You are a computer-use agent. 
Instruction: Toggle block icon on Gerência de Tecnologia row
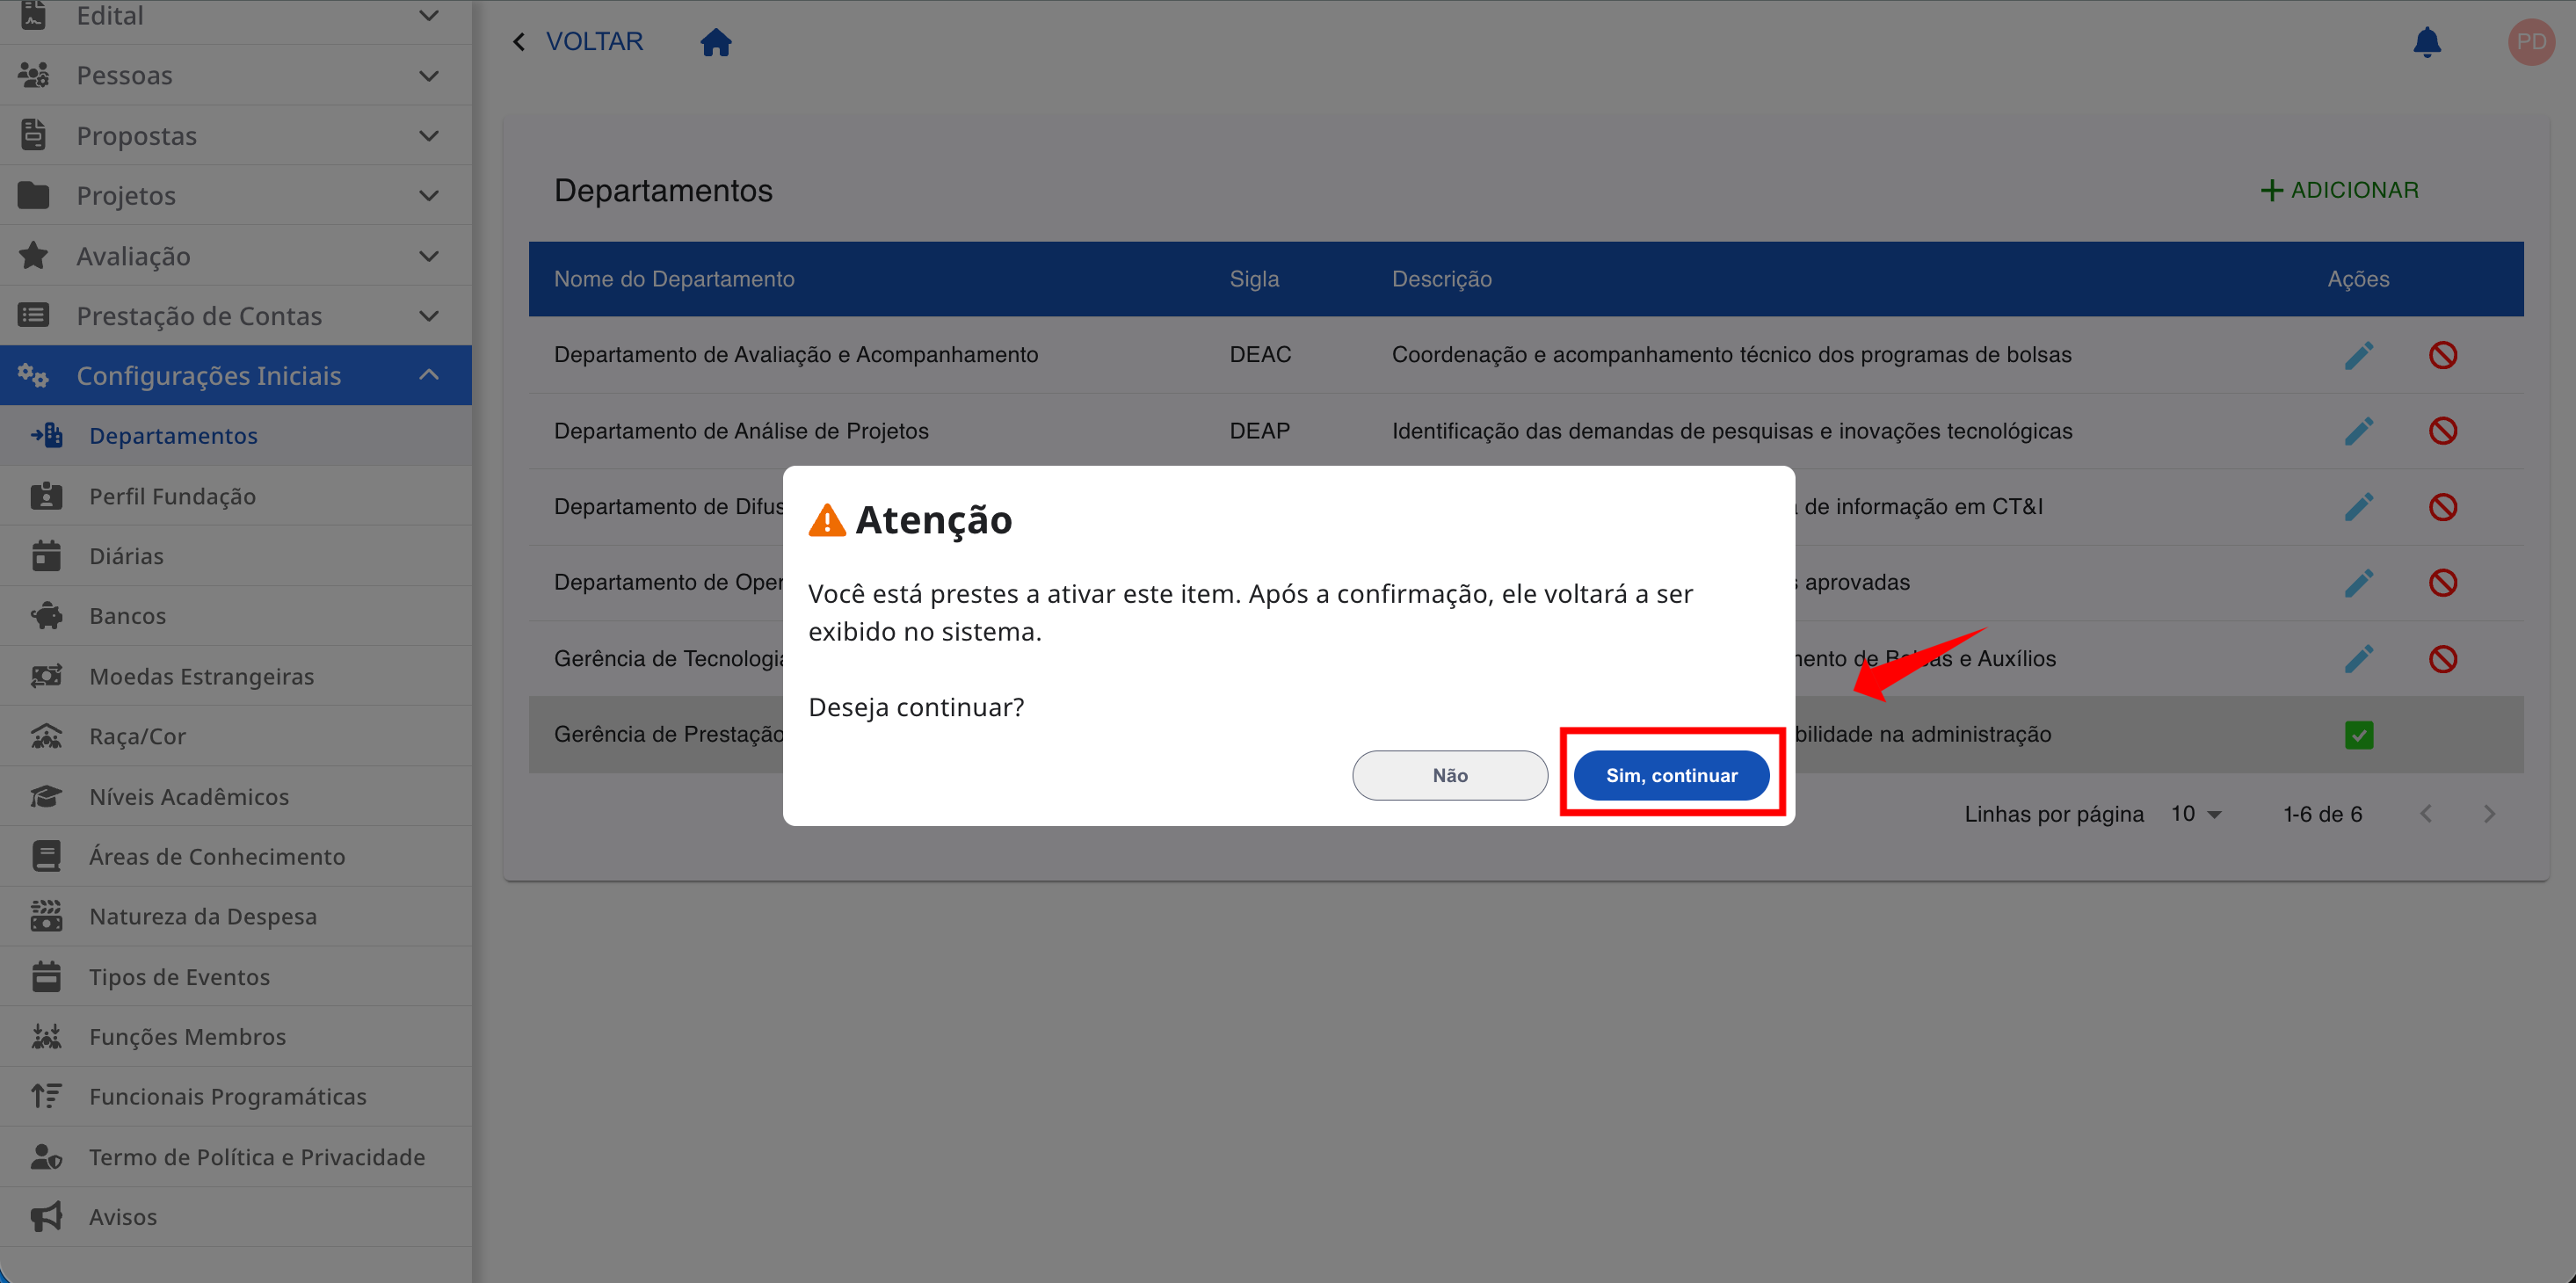pyautogui.click(x=2443, y=659)
